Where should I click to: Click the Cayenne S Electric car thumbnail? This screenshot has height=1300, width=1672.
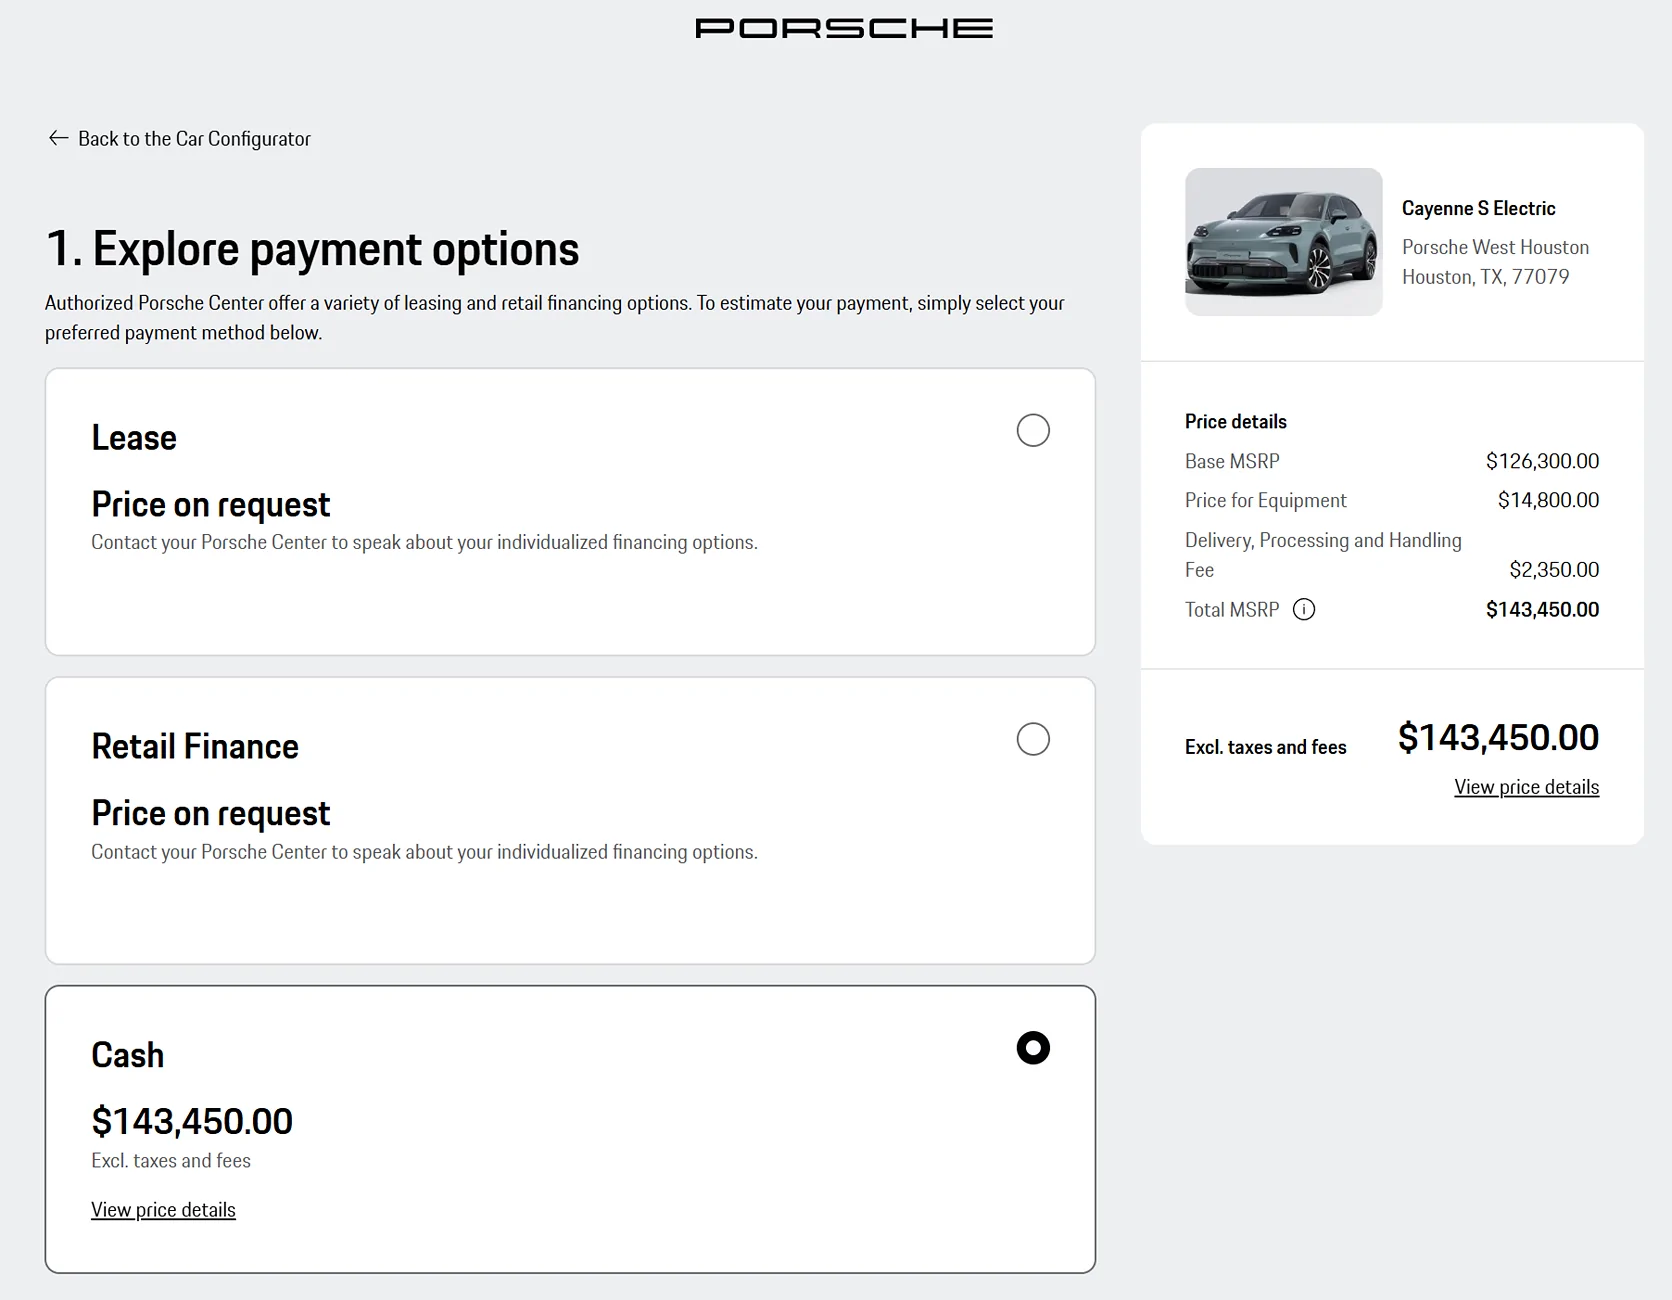pos(1284,242)
